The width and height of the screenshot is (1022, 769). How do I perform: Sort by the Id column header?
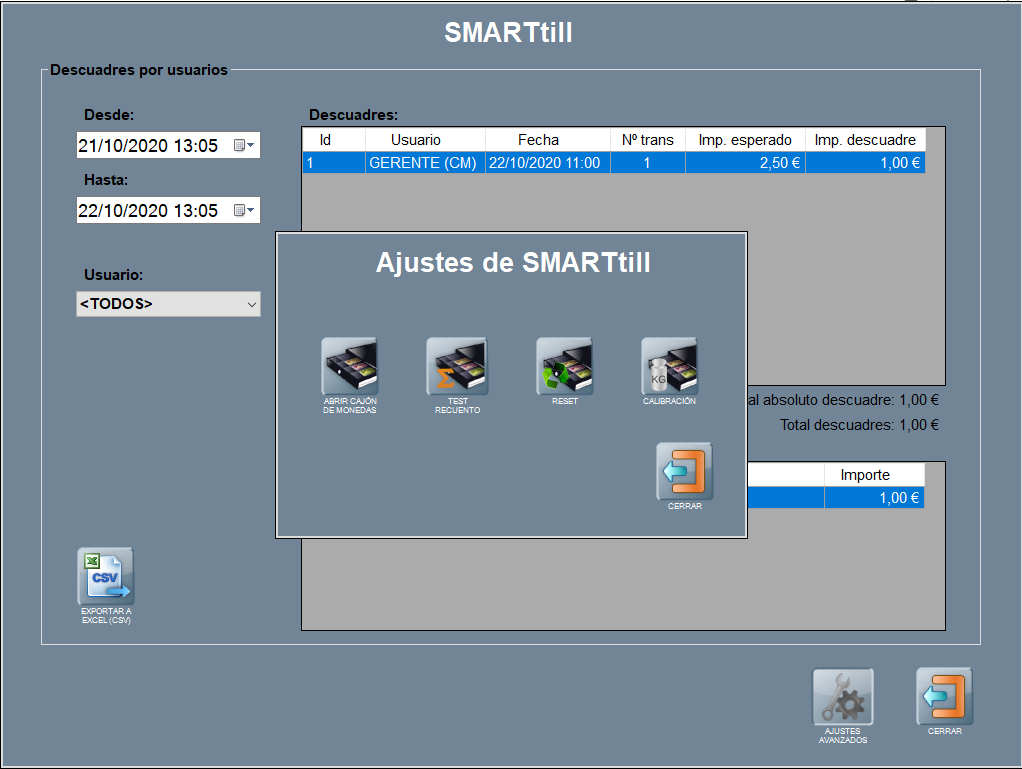click(325, 140)
